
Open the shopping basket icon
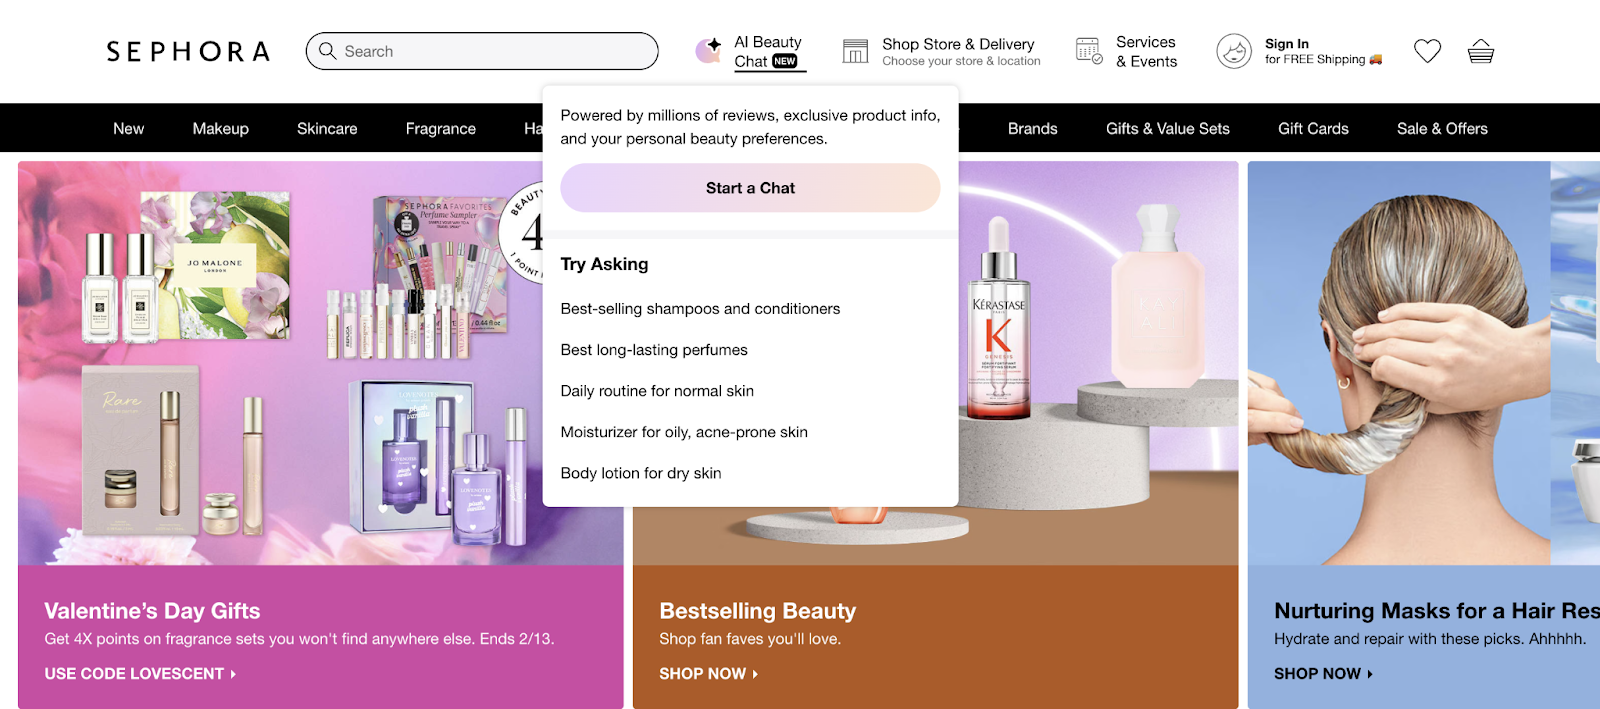point(1481,51)
